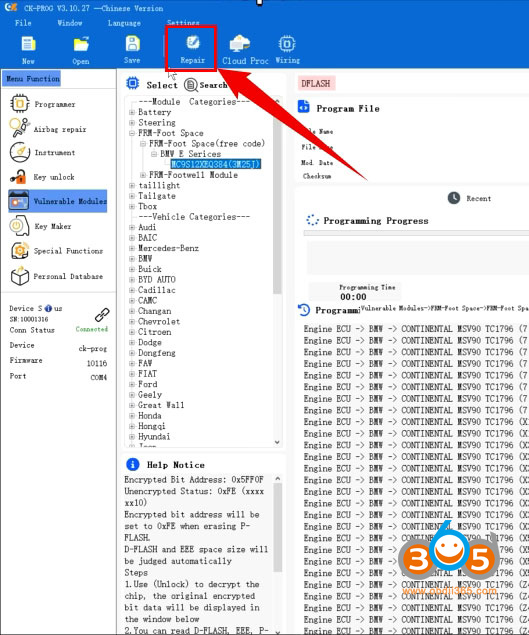Click the Help Notice scroll-up arrow

pos(277,478)
